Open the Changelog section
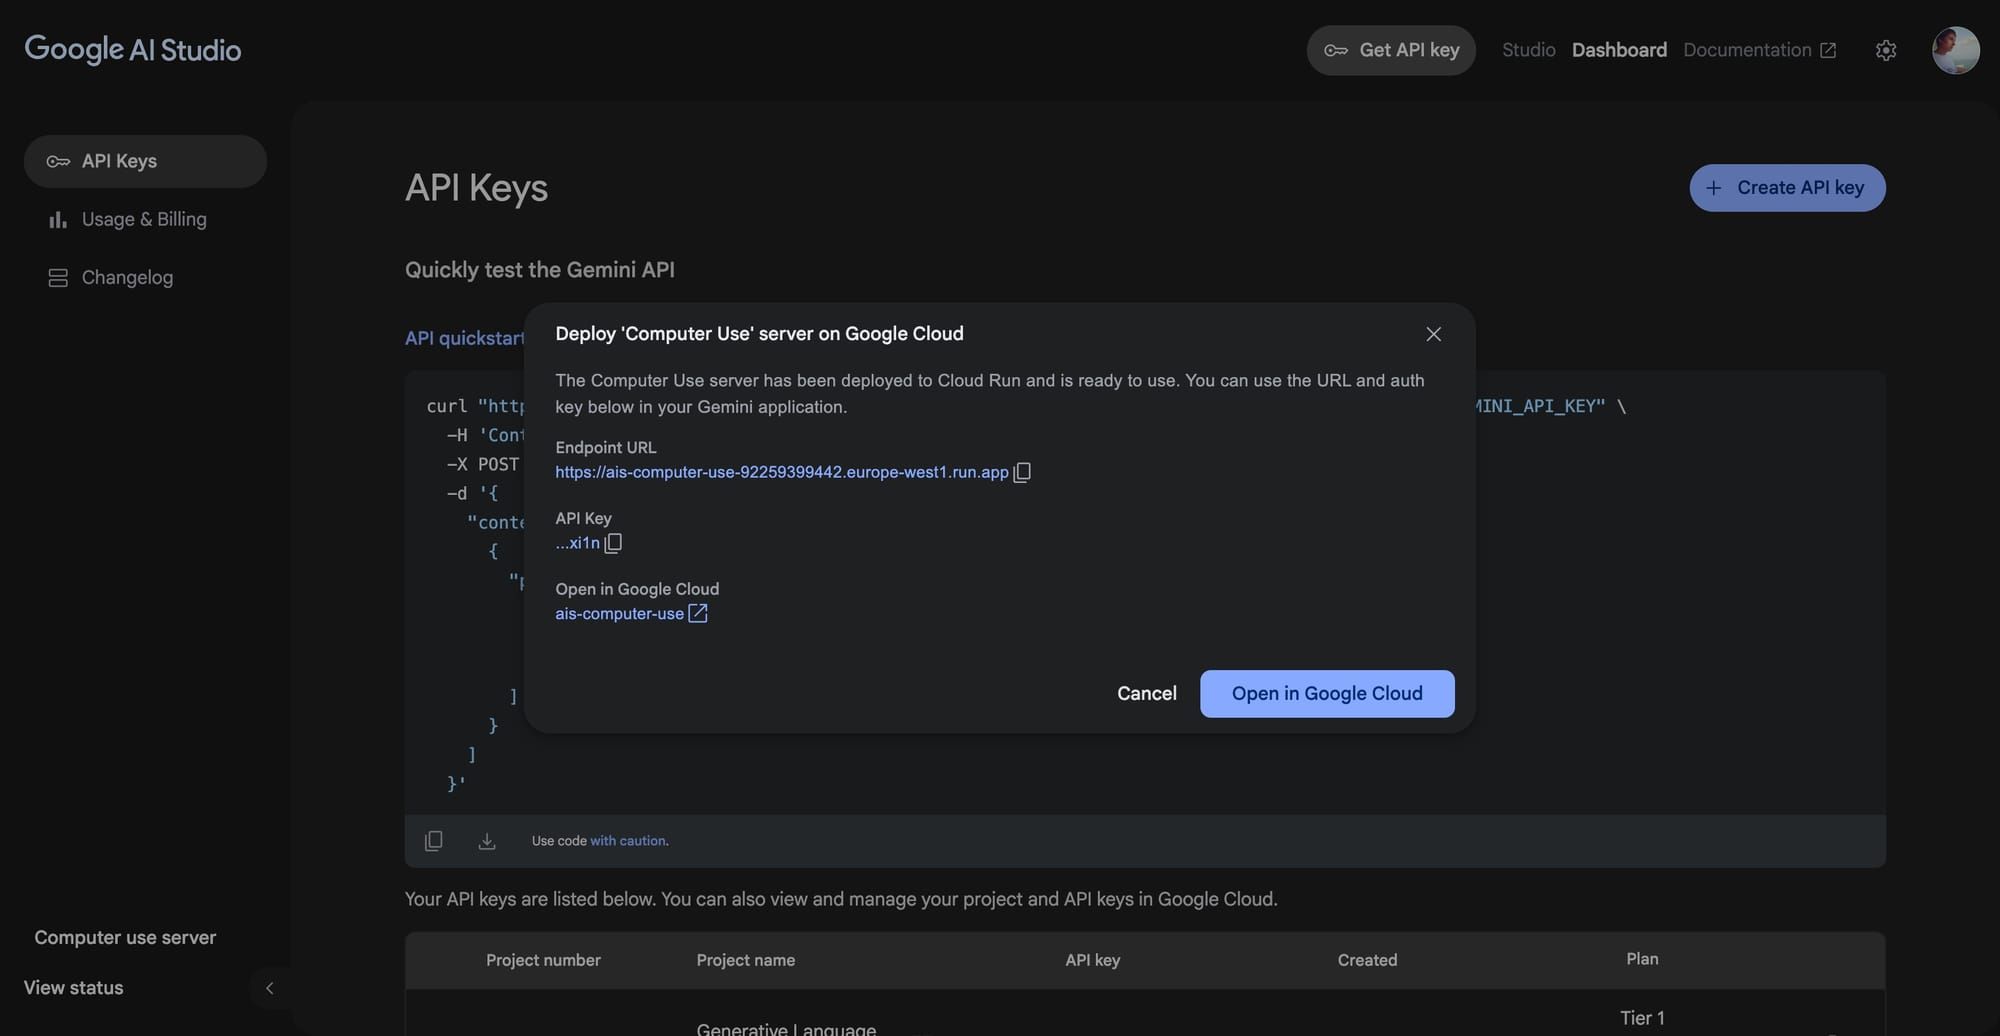 coord(127,277)
